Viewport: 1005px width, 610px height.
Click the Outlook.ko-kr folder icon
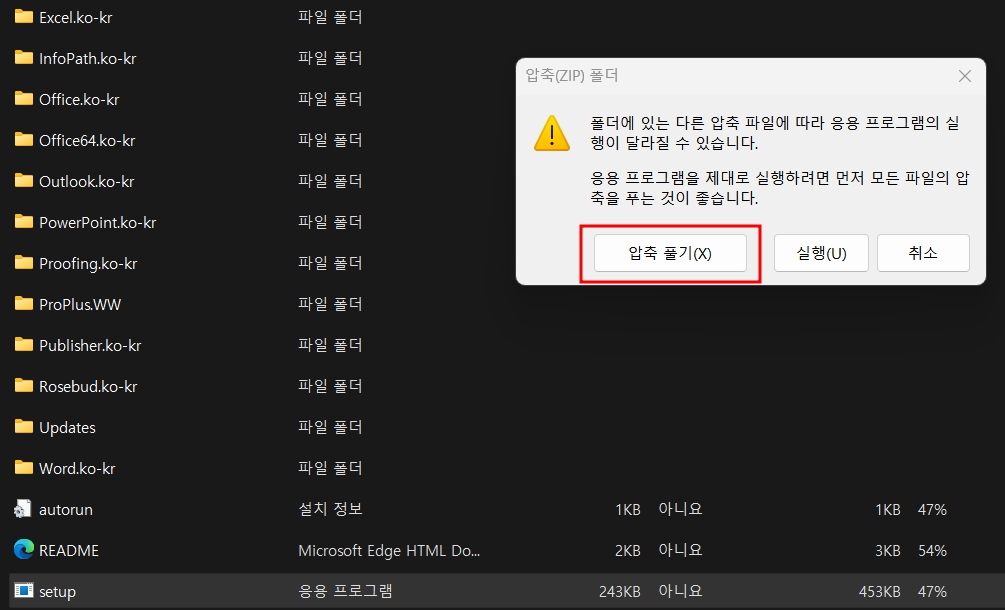pos(24,181)
